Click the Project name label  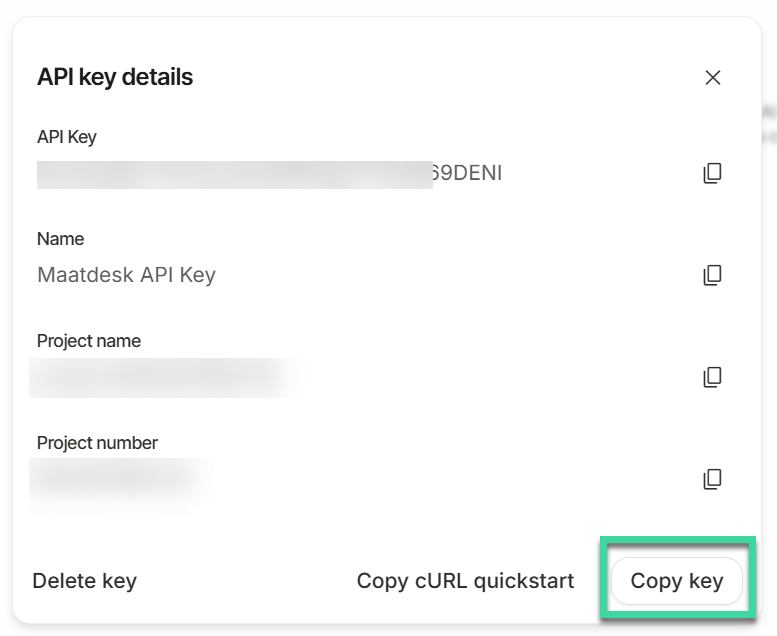89,341
